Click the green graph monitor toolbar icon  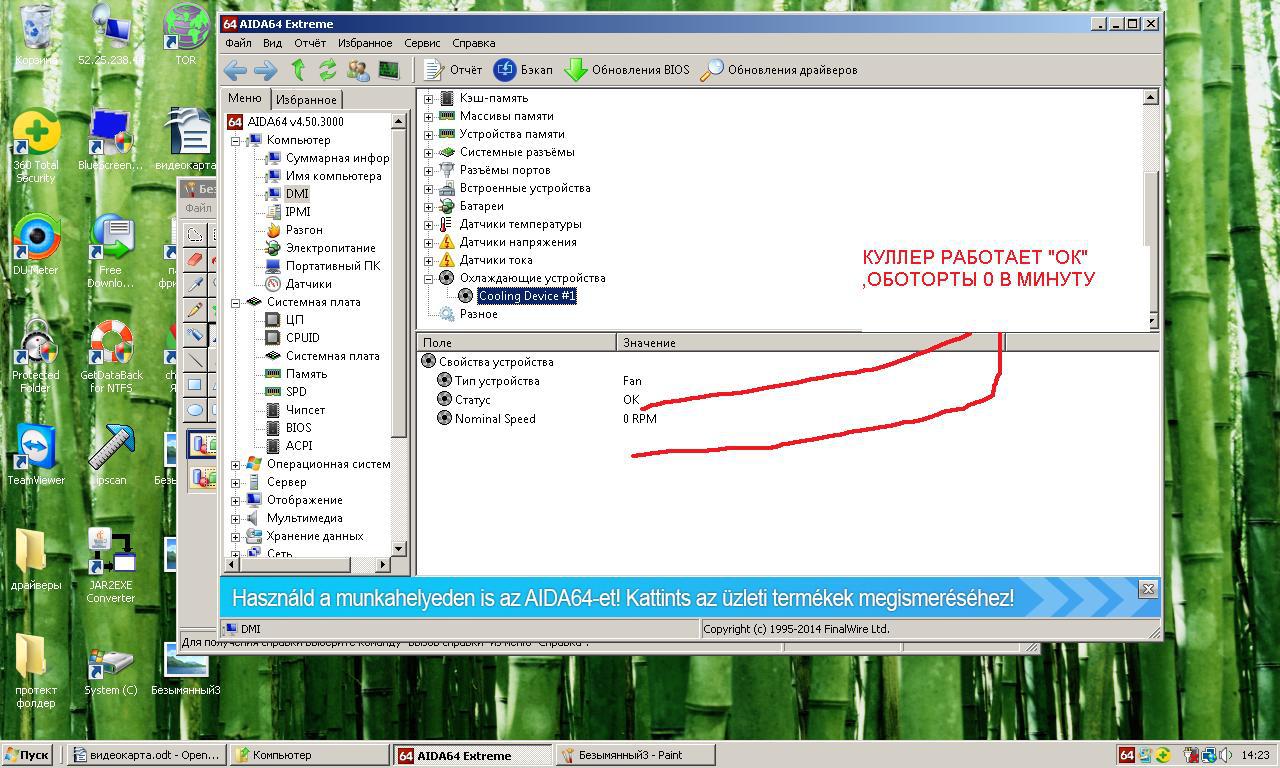click(x=388, y=70)
